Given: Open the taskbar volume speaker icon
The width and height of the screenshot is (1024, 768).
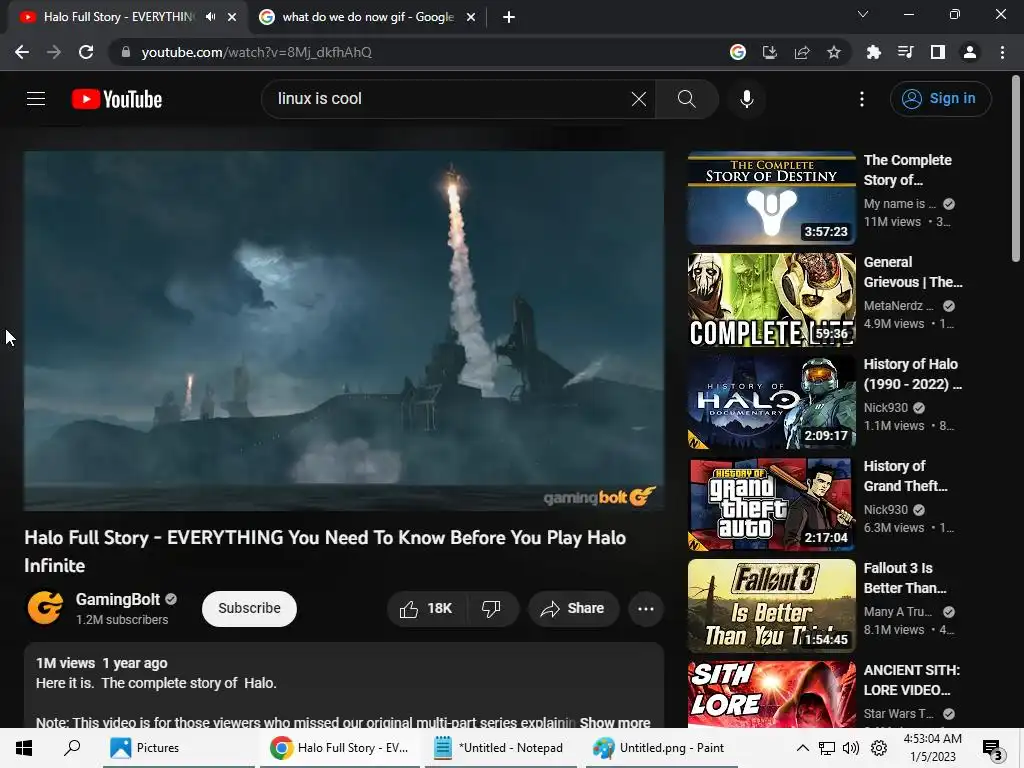Looking at the screenshot, I should [x=851, y=748].
